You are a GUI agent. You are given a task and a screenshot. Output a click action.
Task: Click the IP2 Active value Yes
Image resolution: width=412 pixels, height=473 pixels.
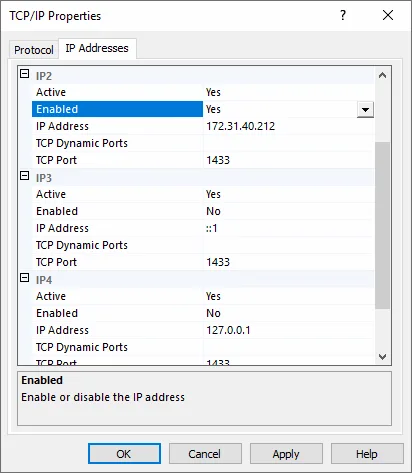pyautogui.click(x=213, y=92)
